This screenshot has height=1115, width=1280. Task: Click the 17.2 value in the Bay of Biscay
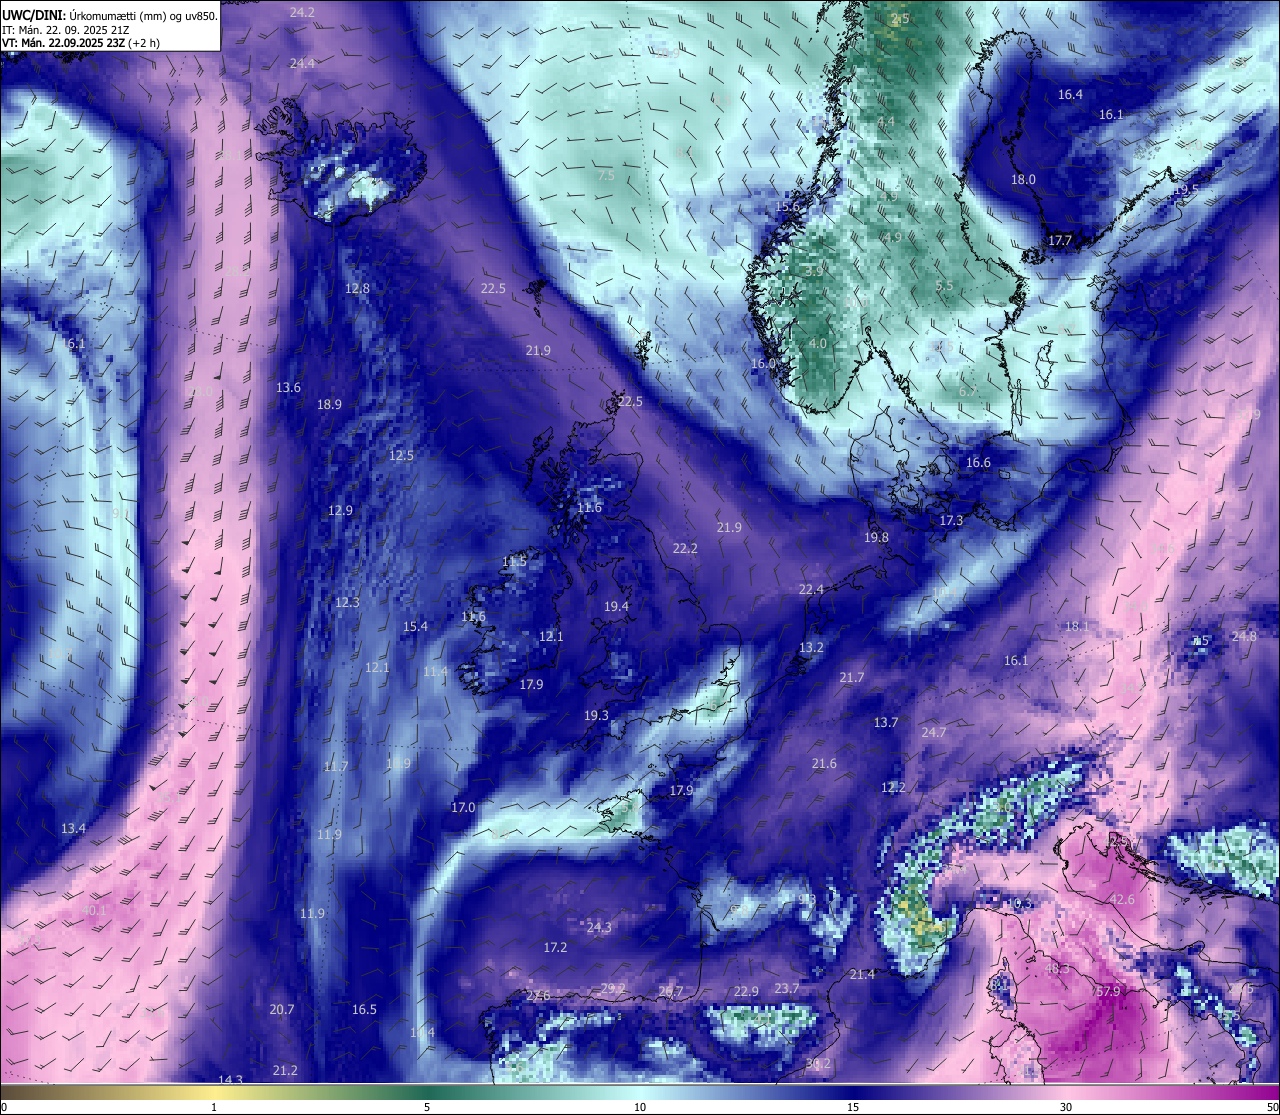coord(555,946)
